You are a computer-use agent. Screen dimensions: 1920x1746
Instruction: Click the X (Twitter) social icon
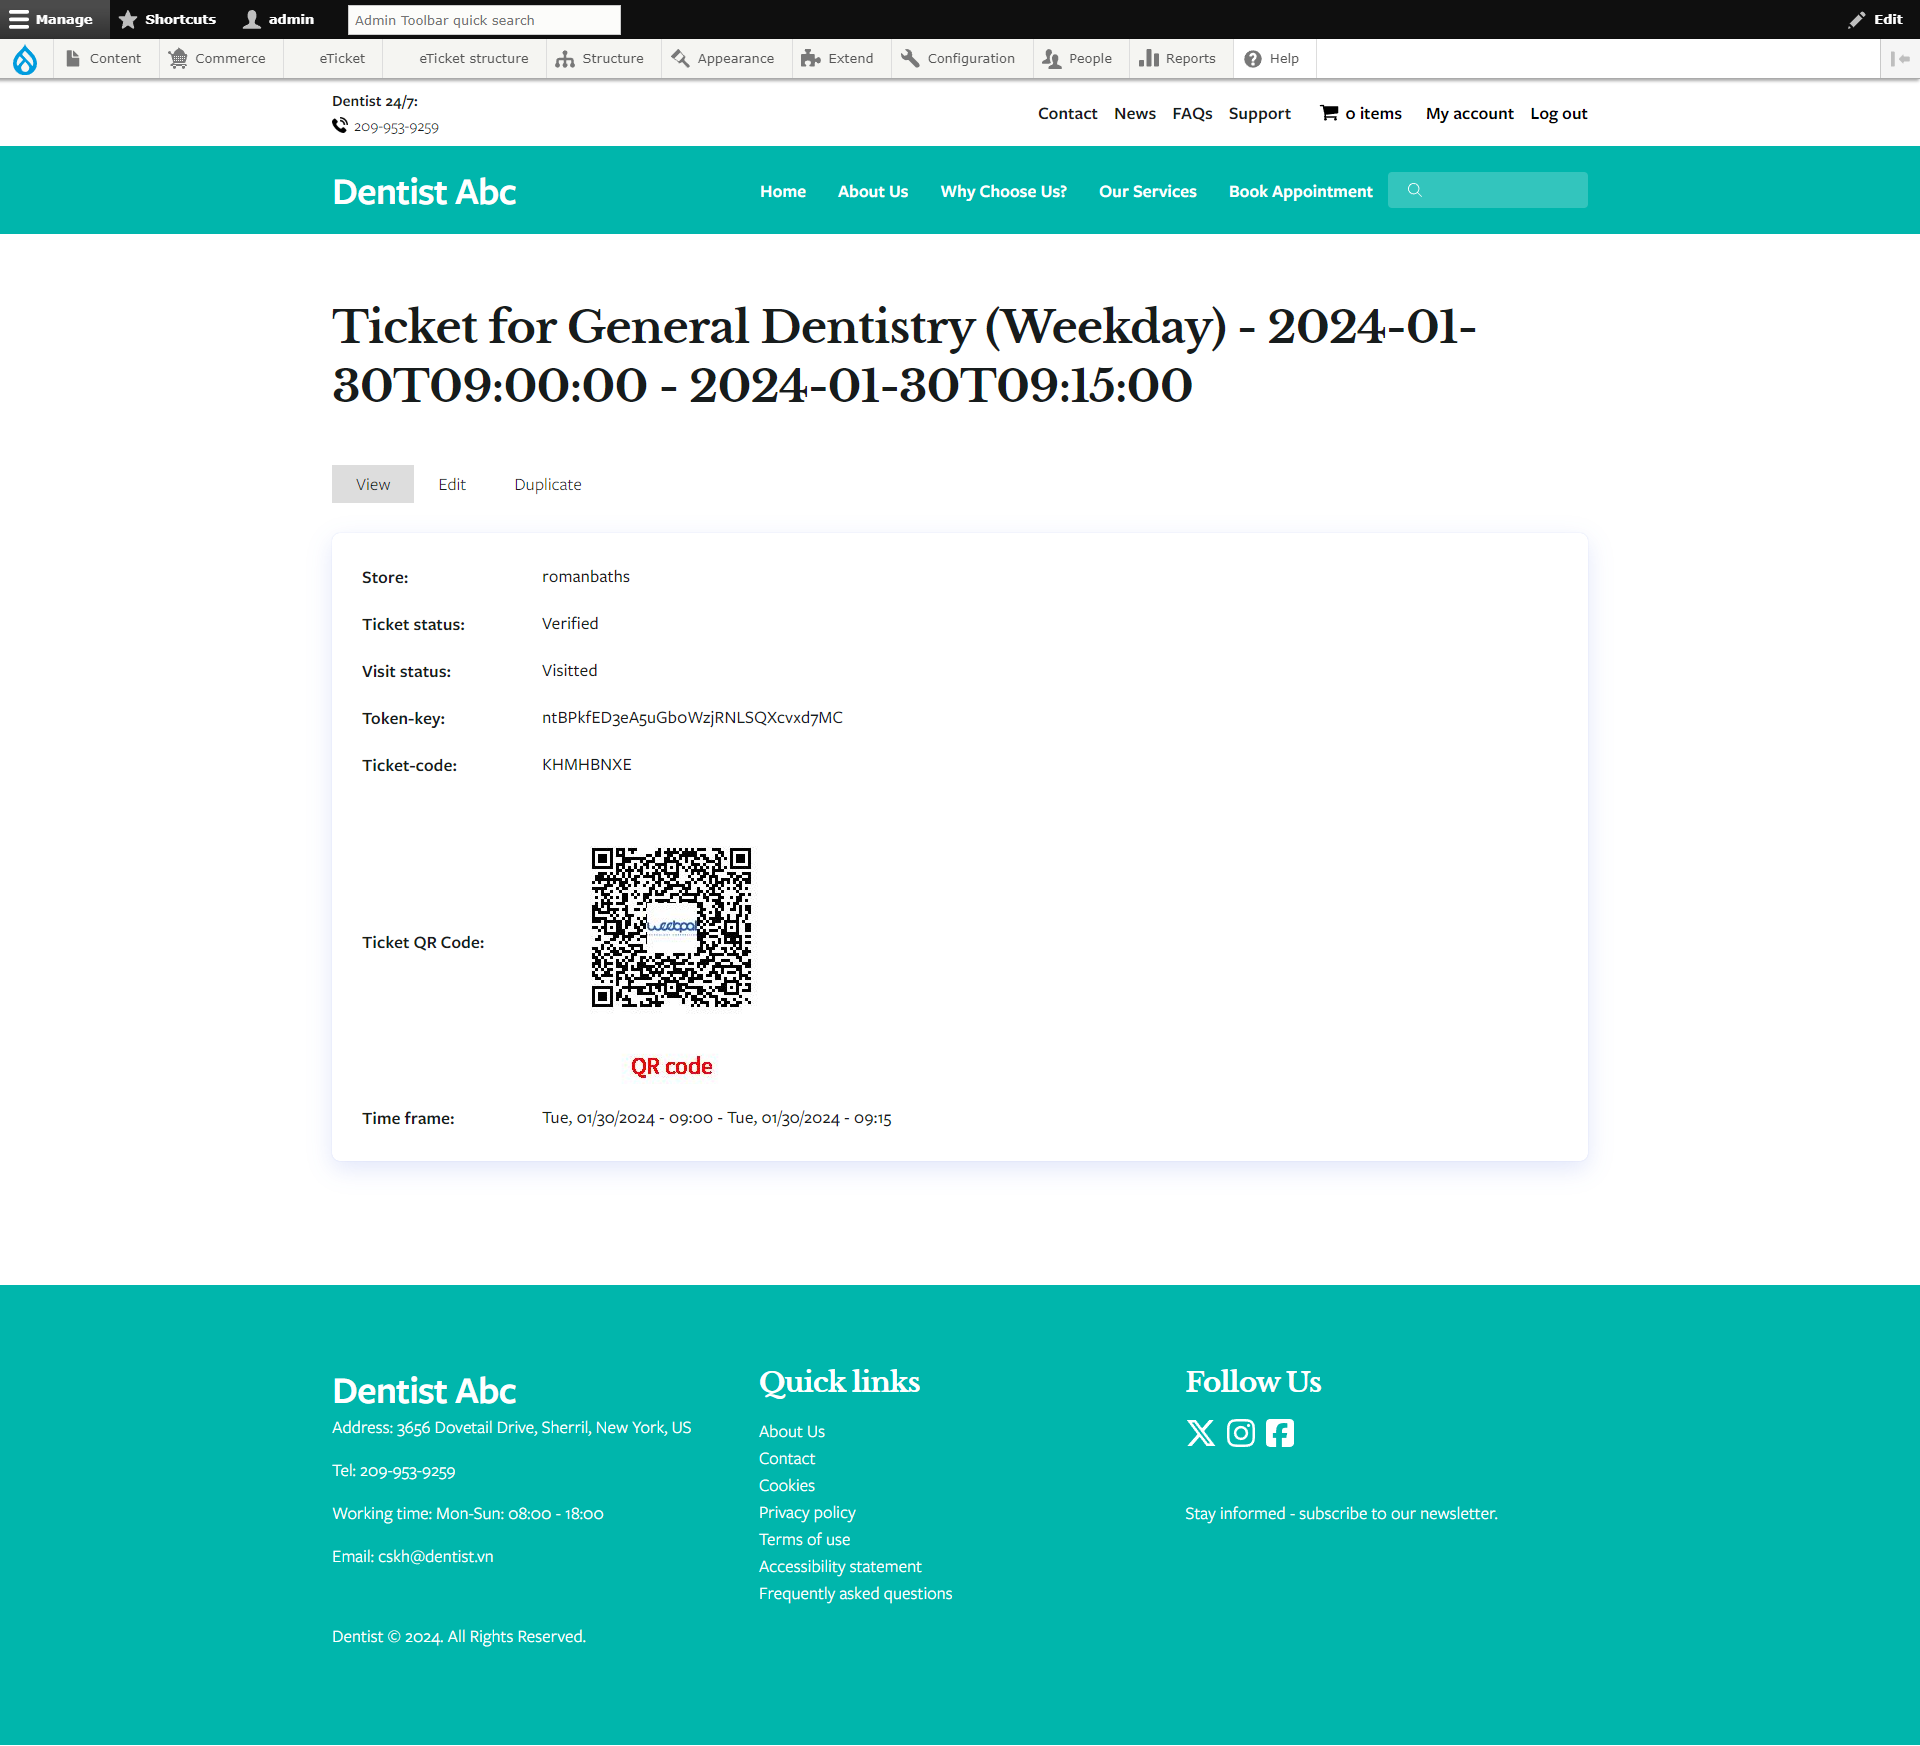(1200, 1433)
